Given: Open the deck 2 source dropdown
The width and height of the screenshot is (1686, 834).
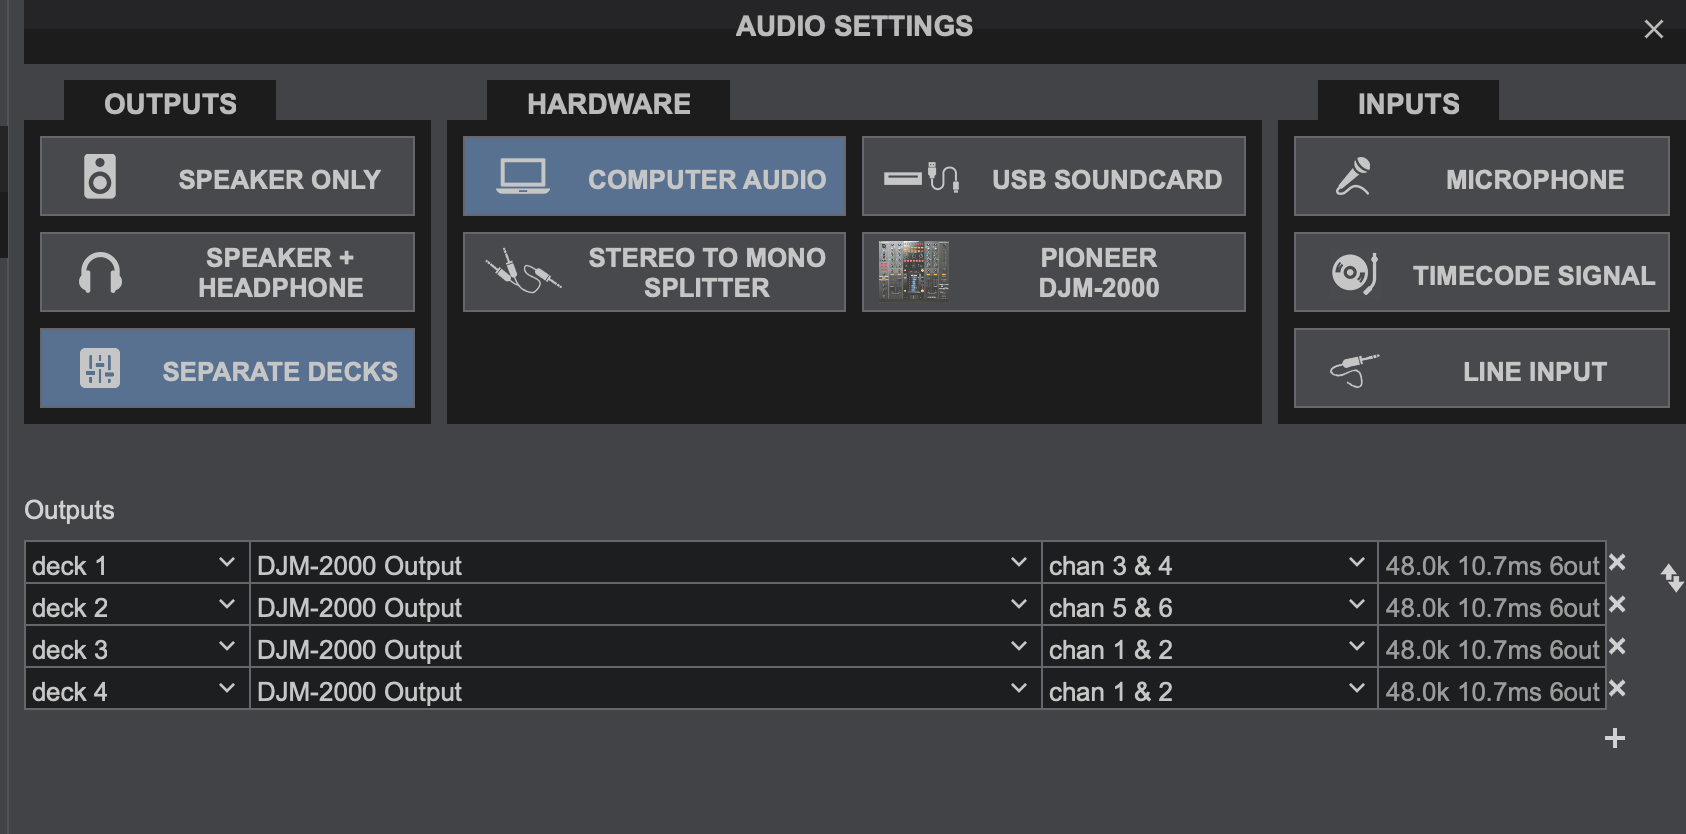Looking at the screenshot, I should (137, 605).
